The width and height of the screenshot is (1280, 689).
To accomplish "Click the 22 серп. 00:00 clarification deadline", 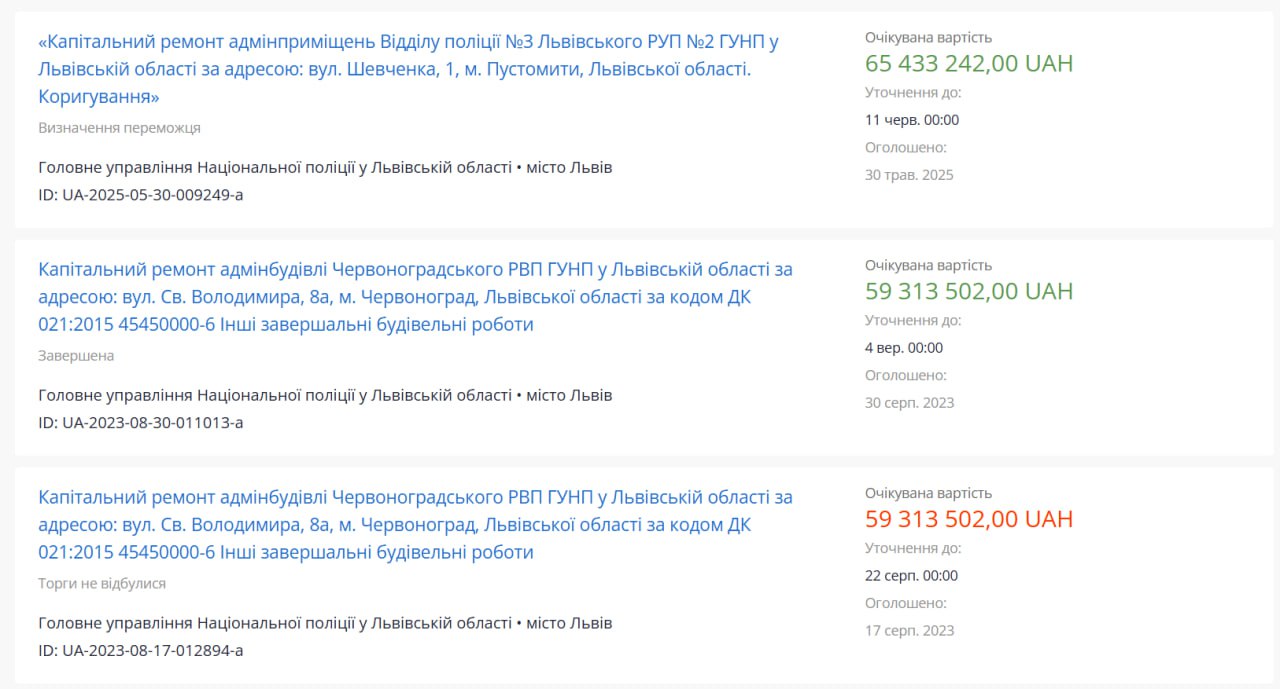I will coord(911,576).
